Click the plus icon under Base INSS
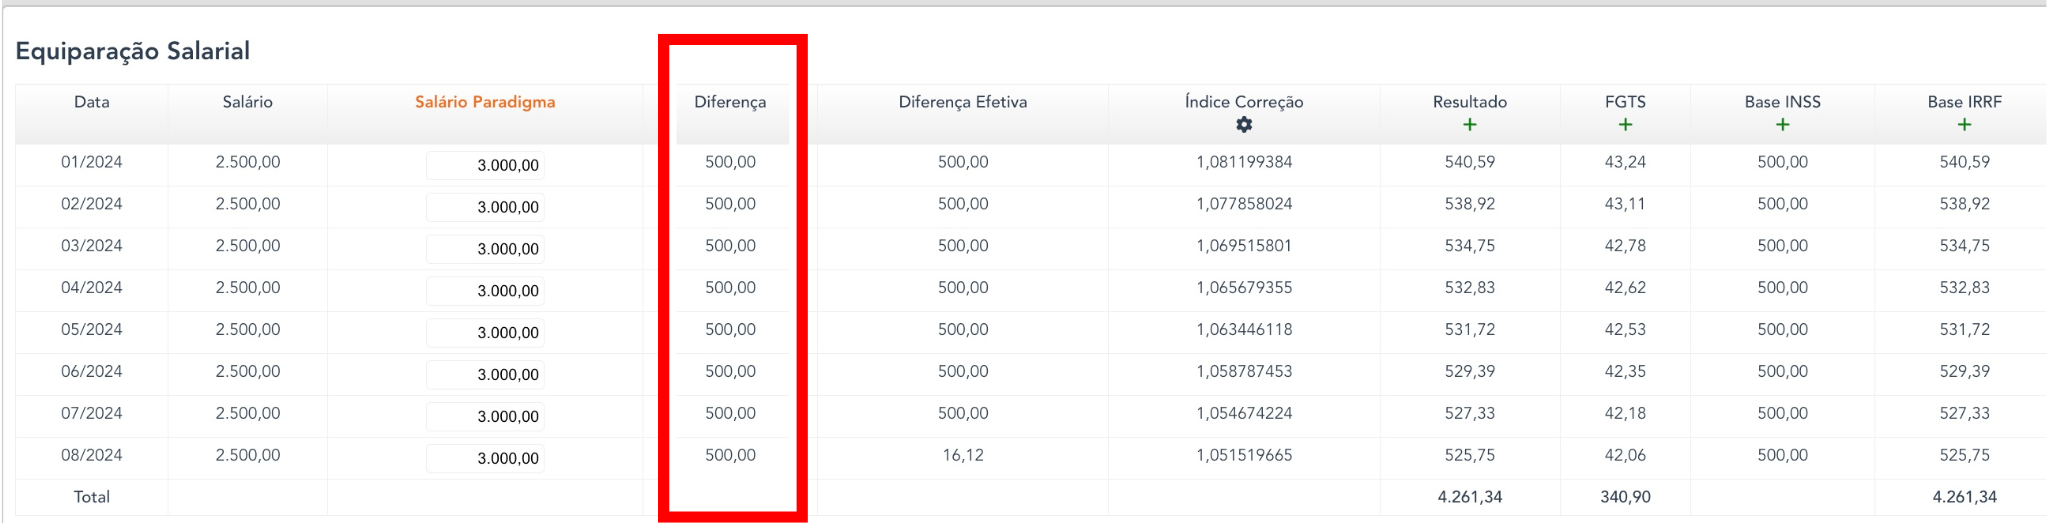This screenshot has width=2048, height=523. (x=1782, y=125)
